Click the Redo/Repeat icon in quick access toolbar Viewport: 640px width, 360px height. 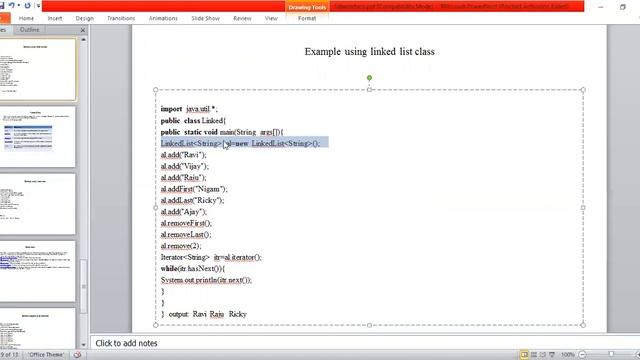[x=27, y=6]
